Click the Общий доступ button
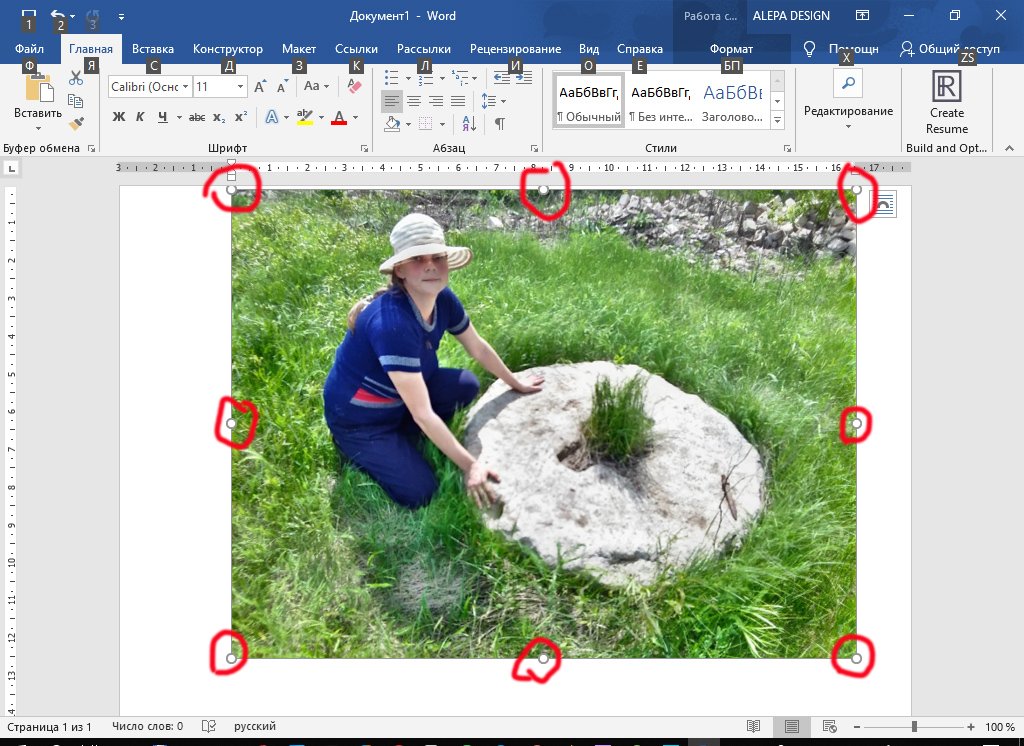Viewport: 1024px width, 746px height. coord(949,49)
